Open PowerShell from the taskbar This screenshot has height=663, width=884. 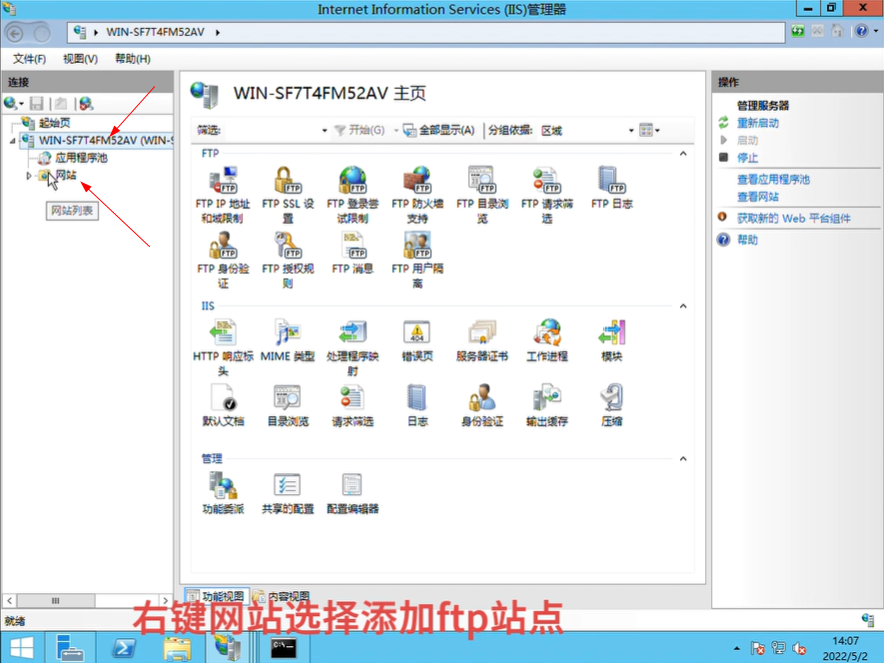(124, 648)
